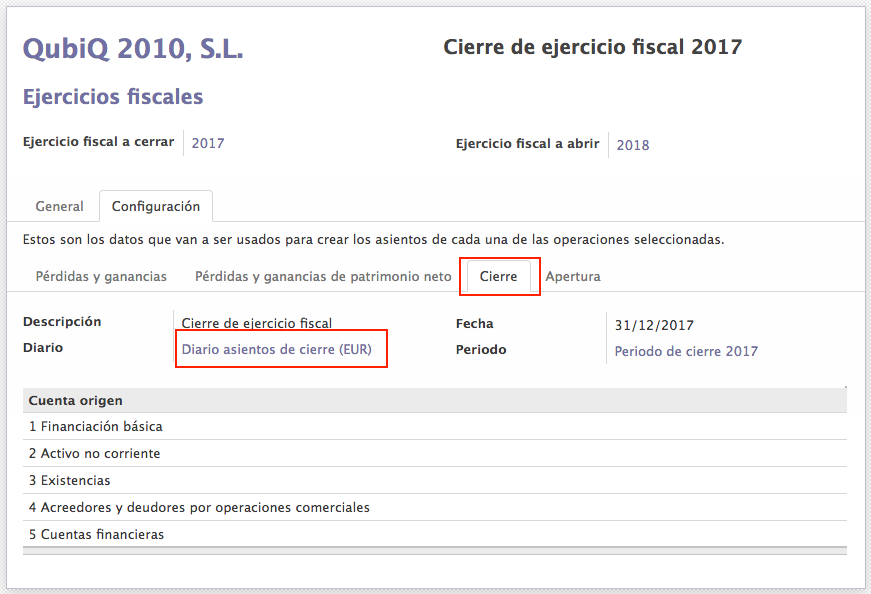The width and height of the screenshot is (871, 594).
Task: Open the Pérdidas y ganancias tab
Action: (101, 276)
